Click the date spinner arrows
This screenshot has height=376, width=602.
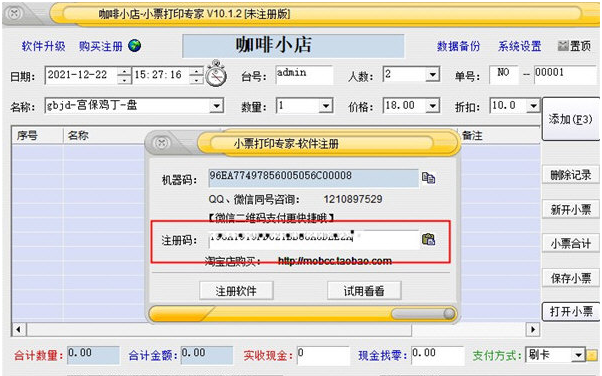click(124, 75)
